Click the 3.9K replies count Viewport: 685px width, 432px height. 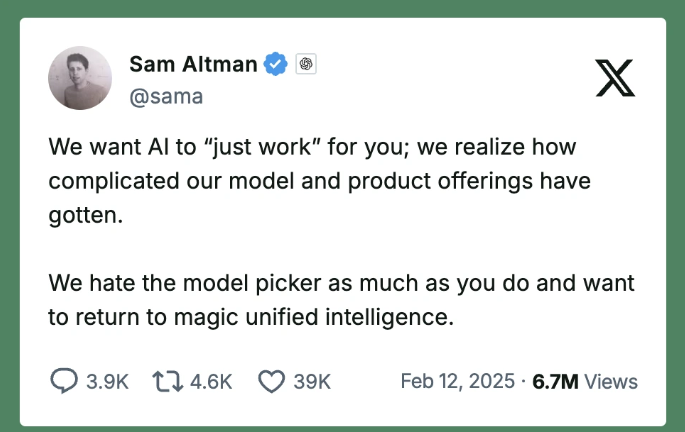(x=108, y=381)
